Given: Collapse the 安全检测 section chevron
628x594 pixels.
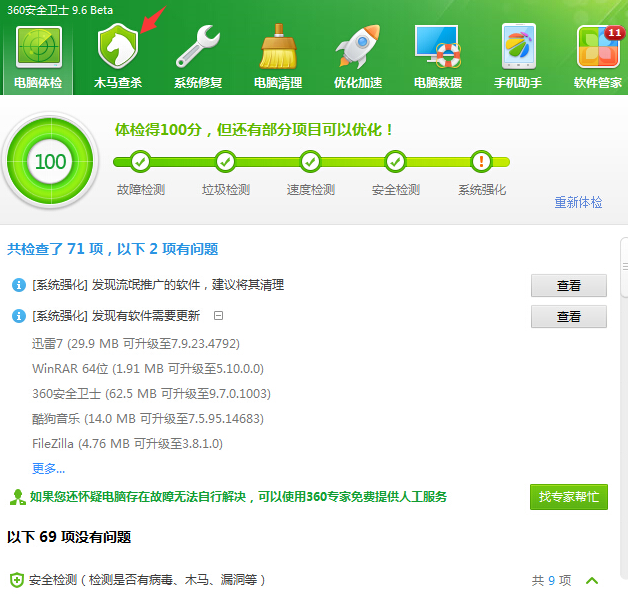Looking at the screenshot, I should [x=592, y=580].
